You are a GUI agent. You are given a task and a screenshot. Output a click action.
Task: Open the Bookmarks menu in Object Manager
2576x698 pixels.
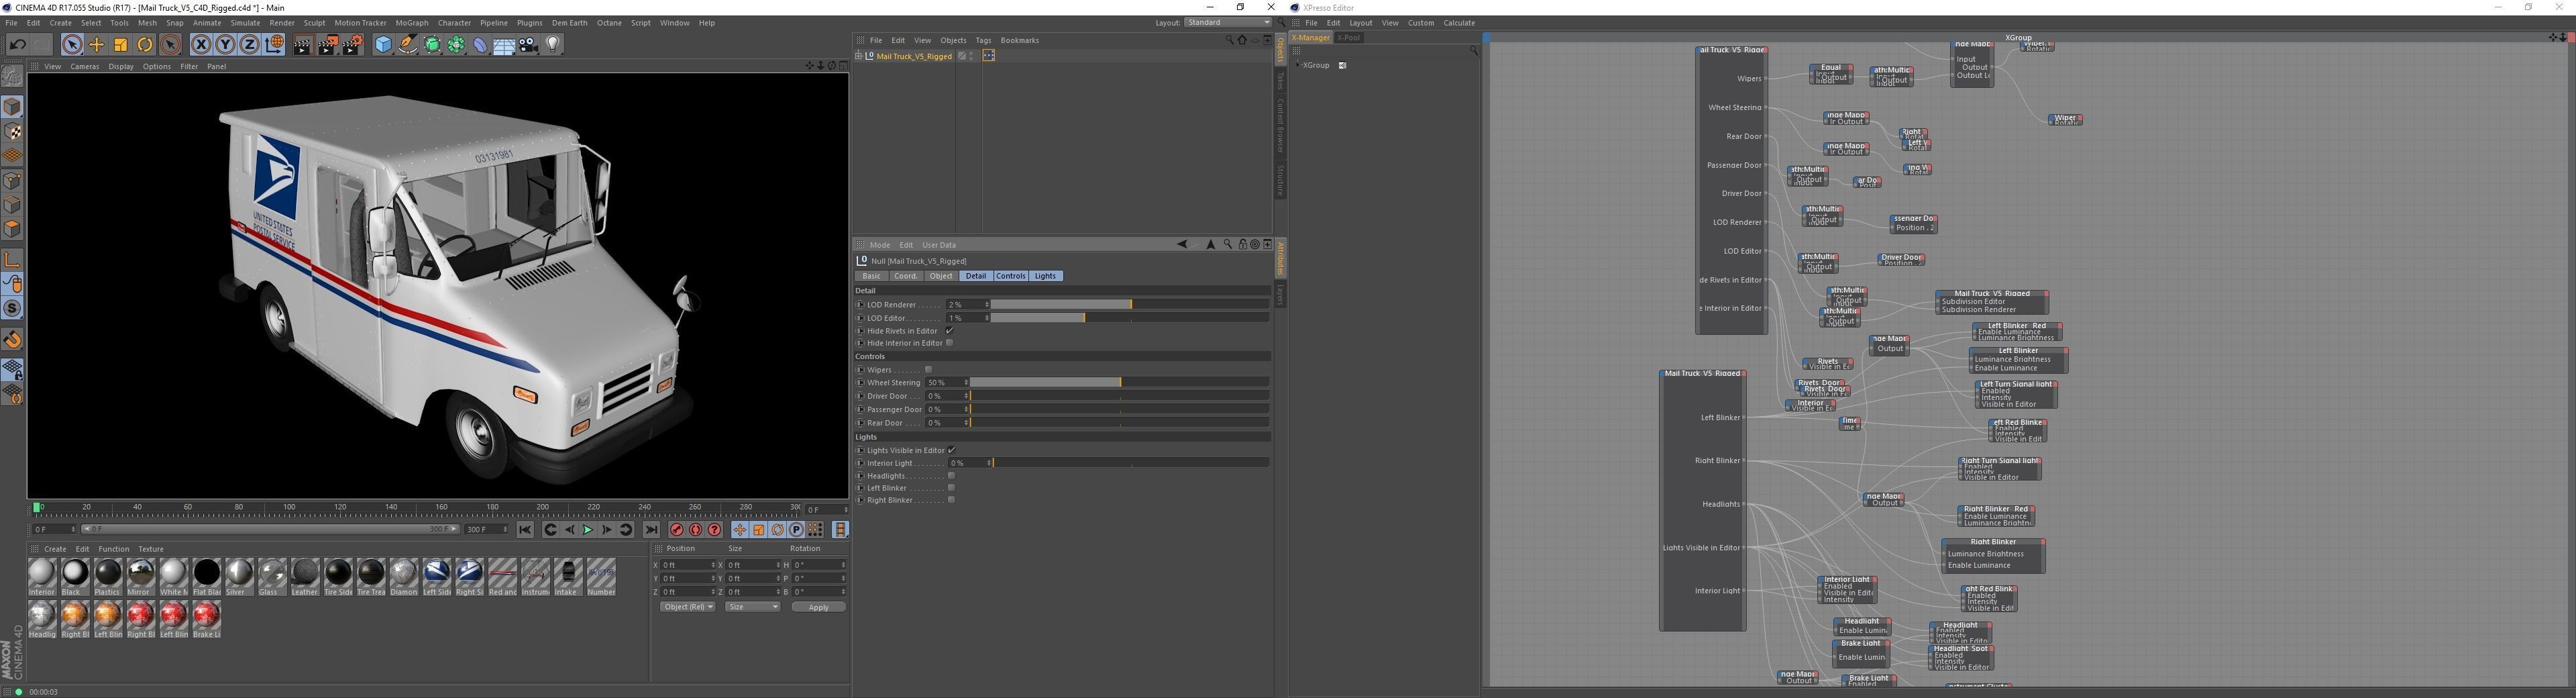coord(1020,41)
